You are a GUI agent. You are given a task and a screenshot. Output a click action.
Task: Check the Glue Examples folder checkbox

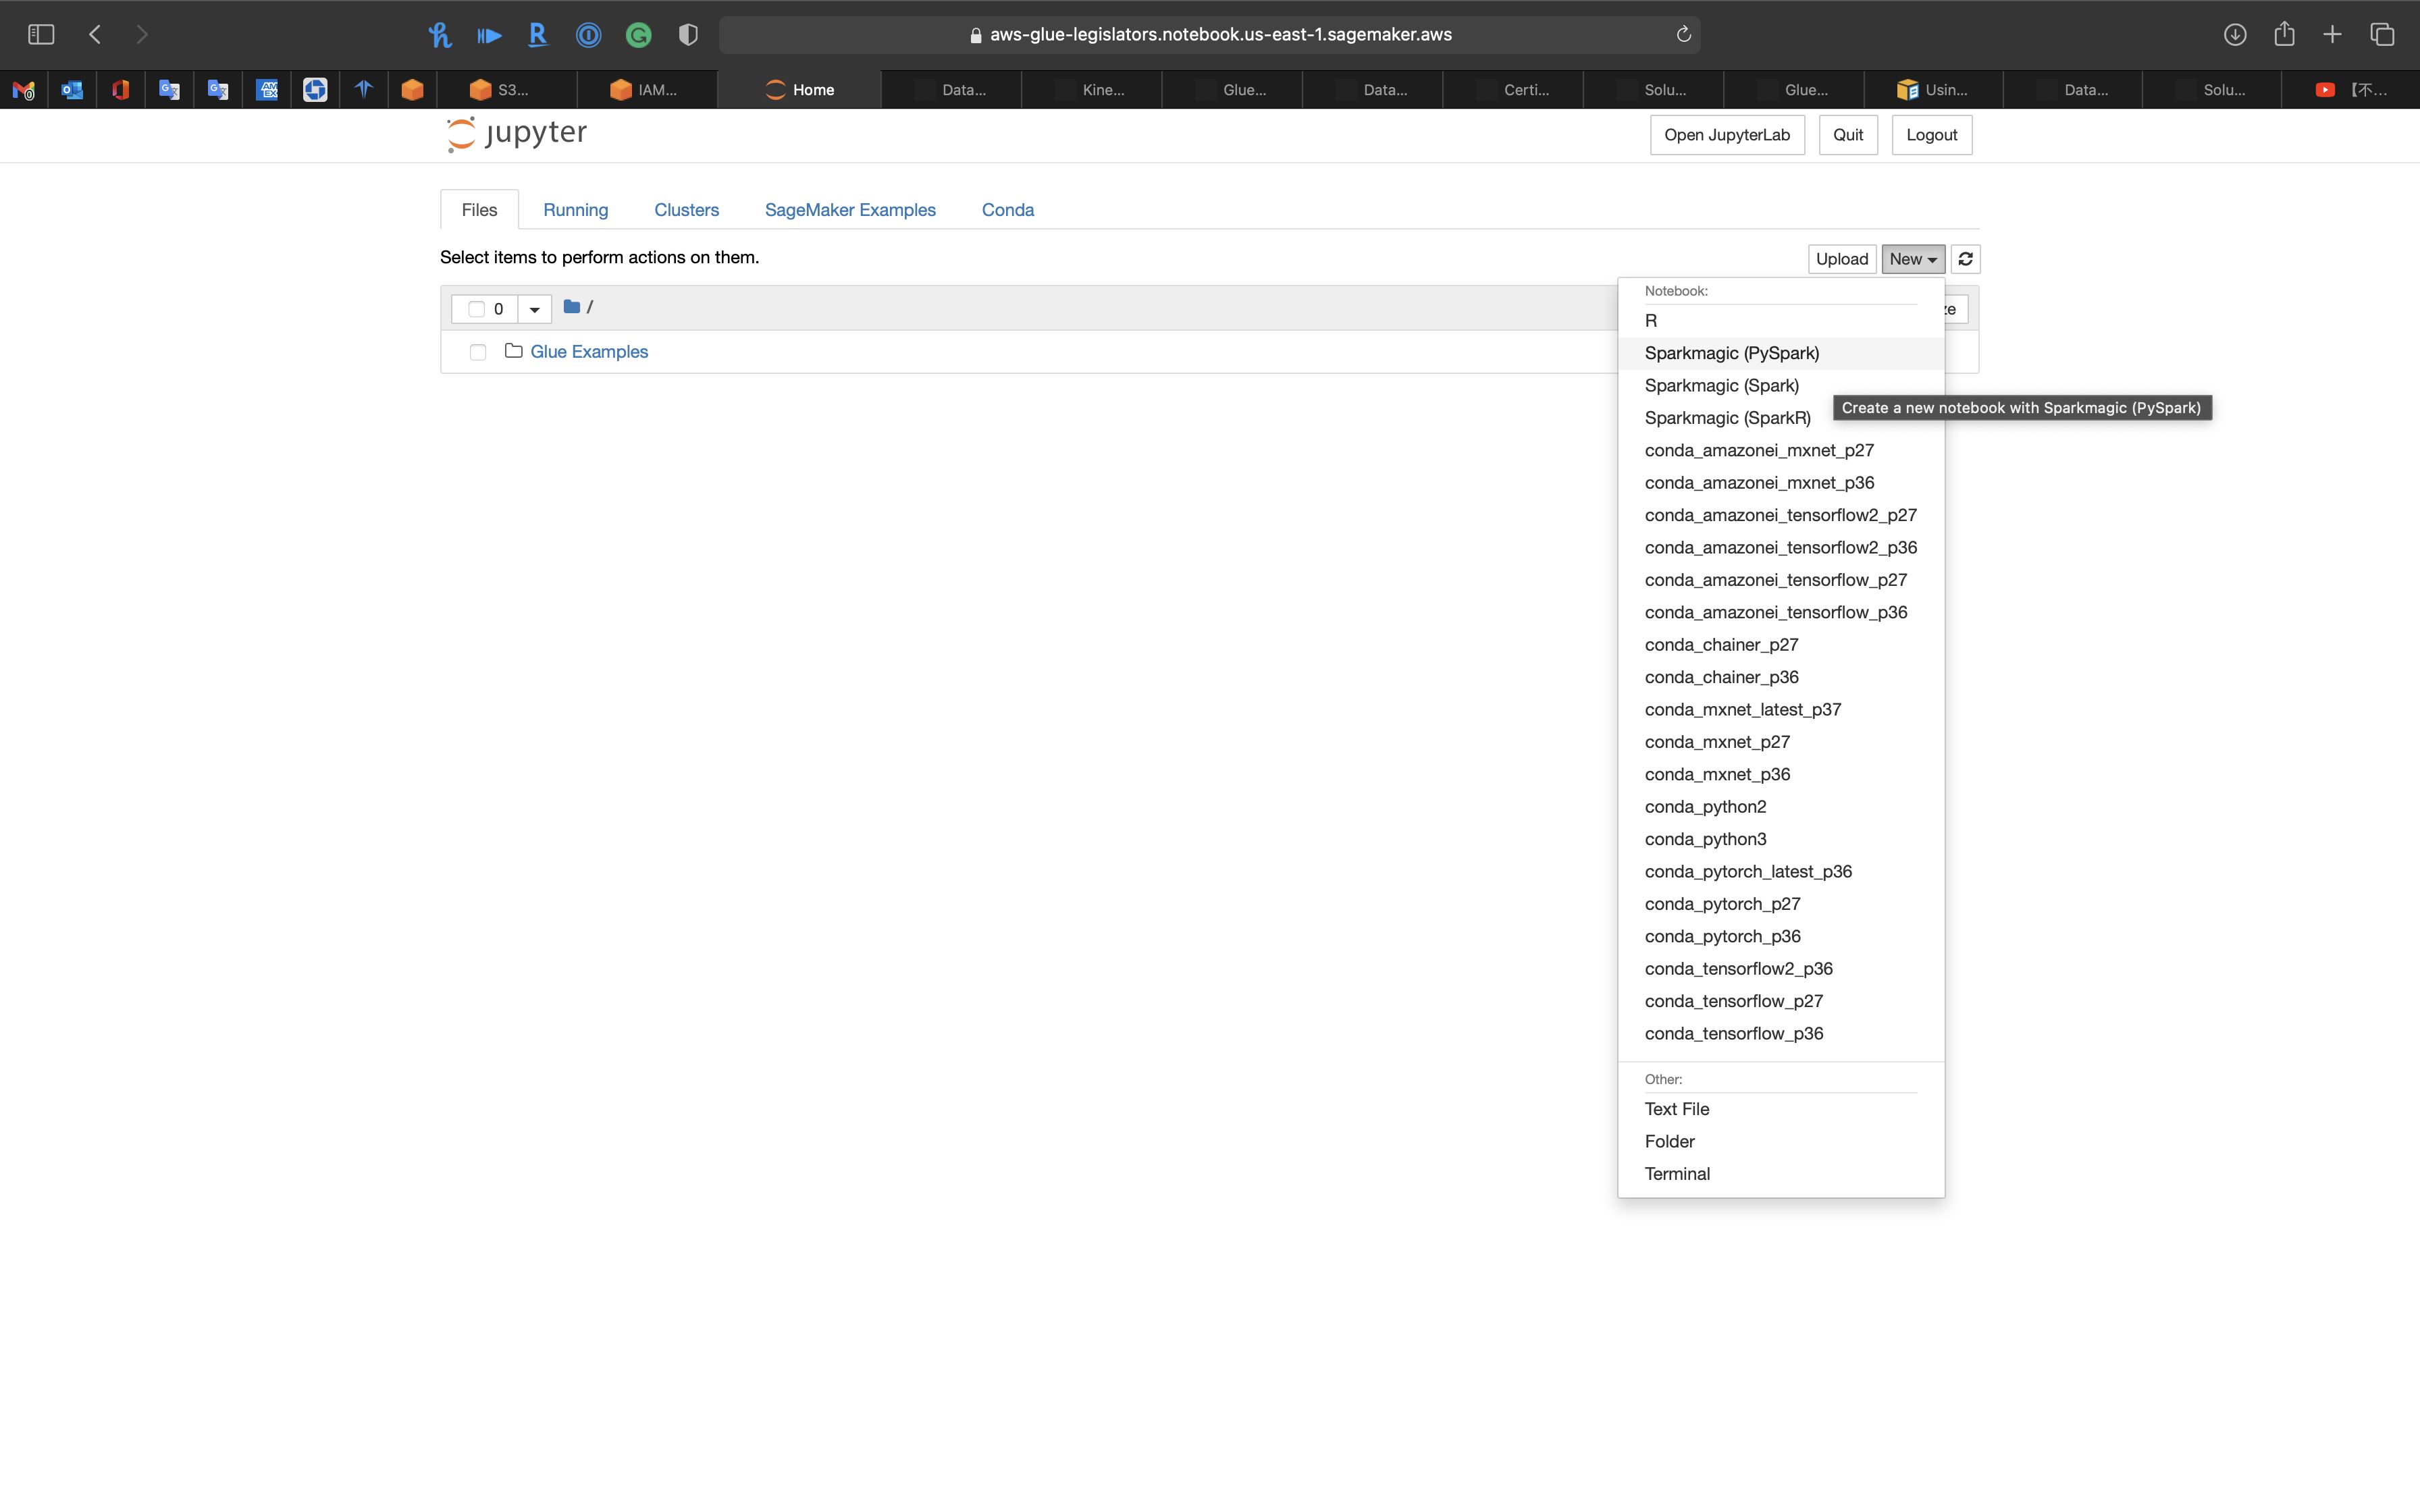478,352
